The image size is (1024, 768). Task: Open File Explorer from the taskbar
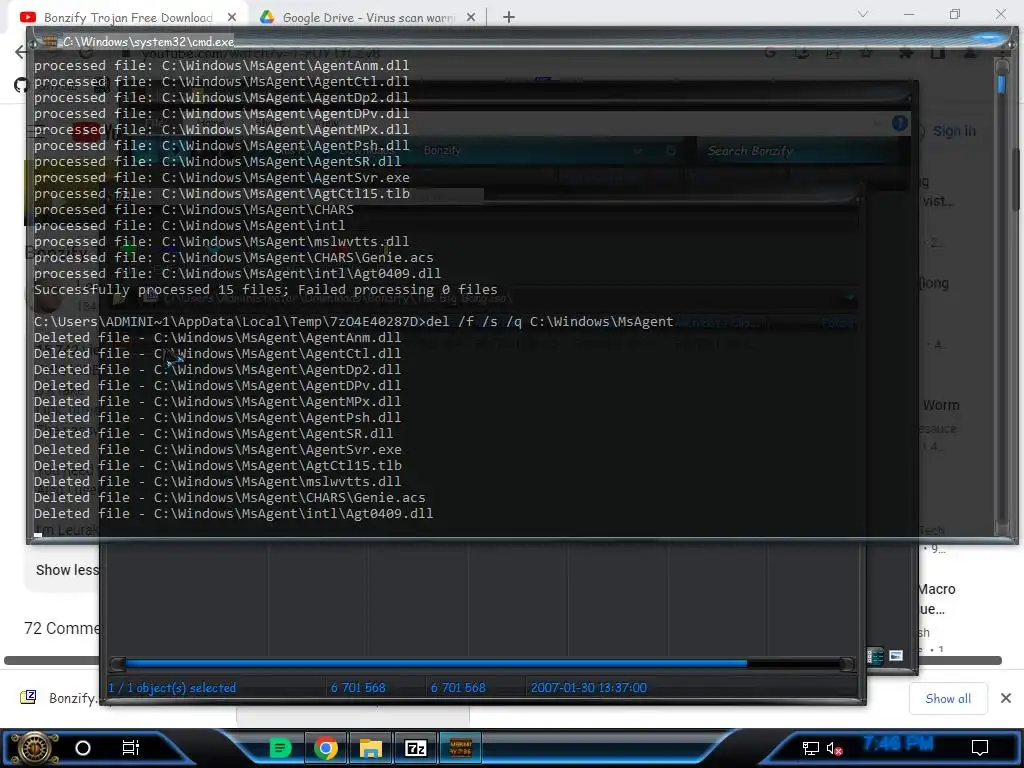pyautogui.click(x=371, y=748)
